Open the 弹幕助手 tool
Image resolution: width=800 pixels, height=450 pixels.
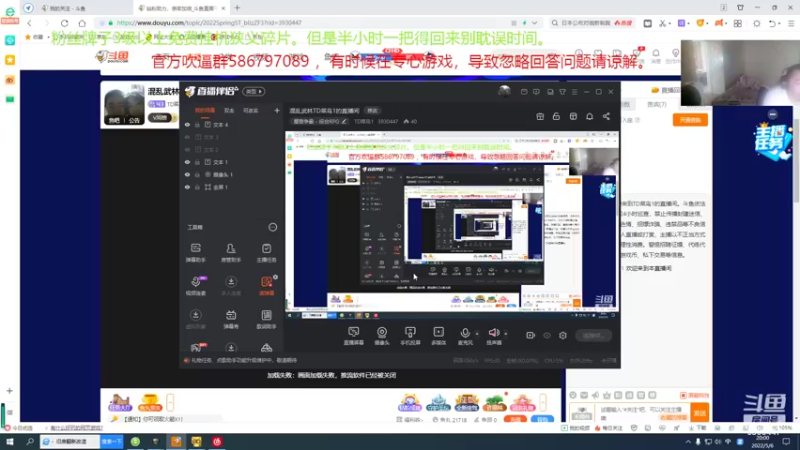click(195, 253)
